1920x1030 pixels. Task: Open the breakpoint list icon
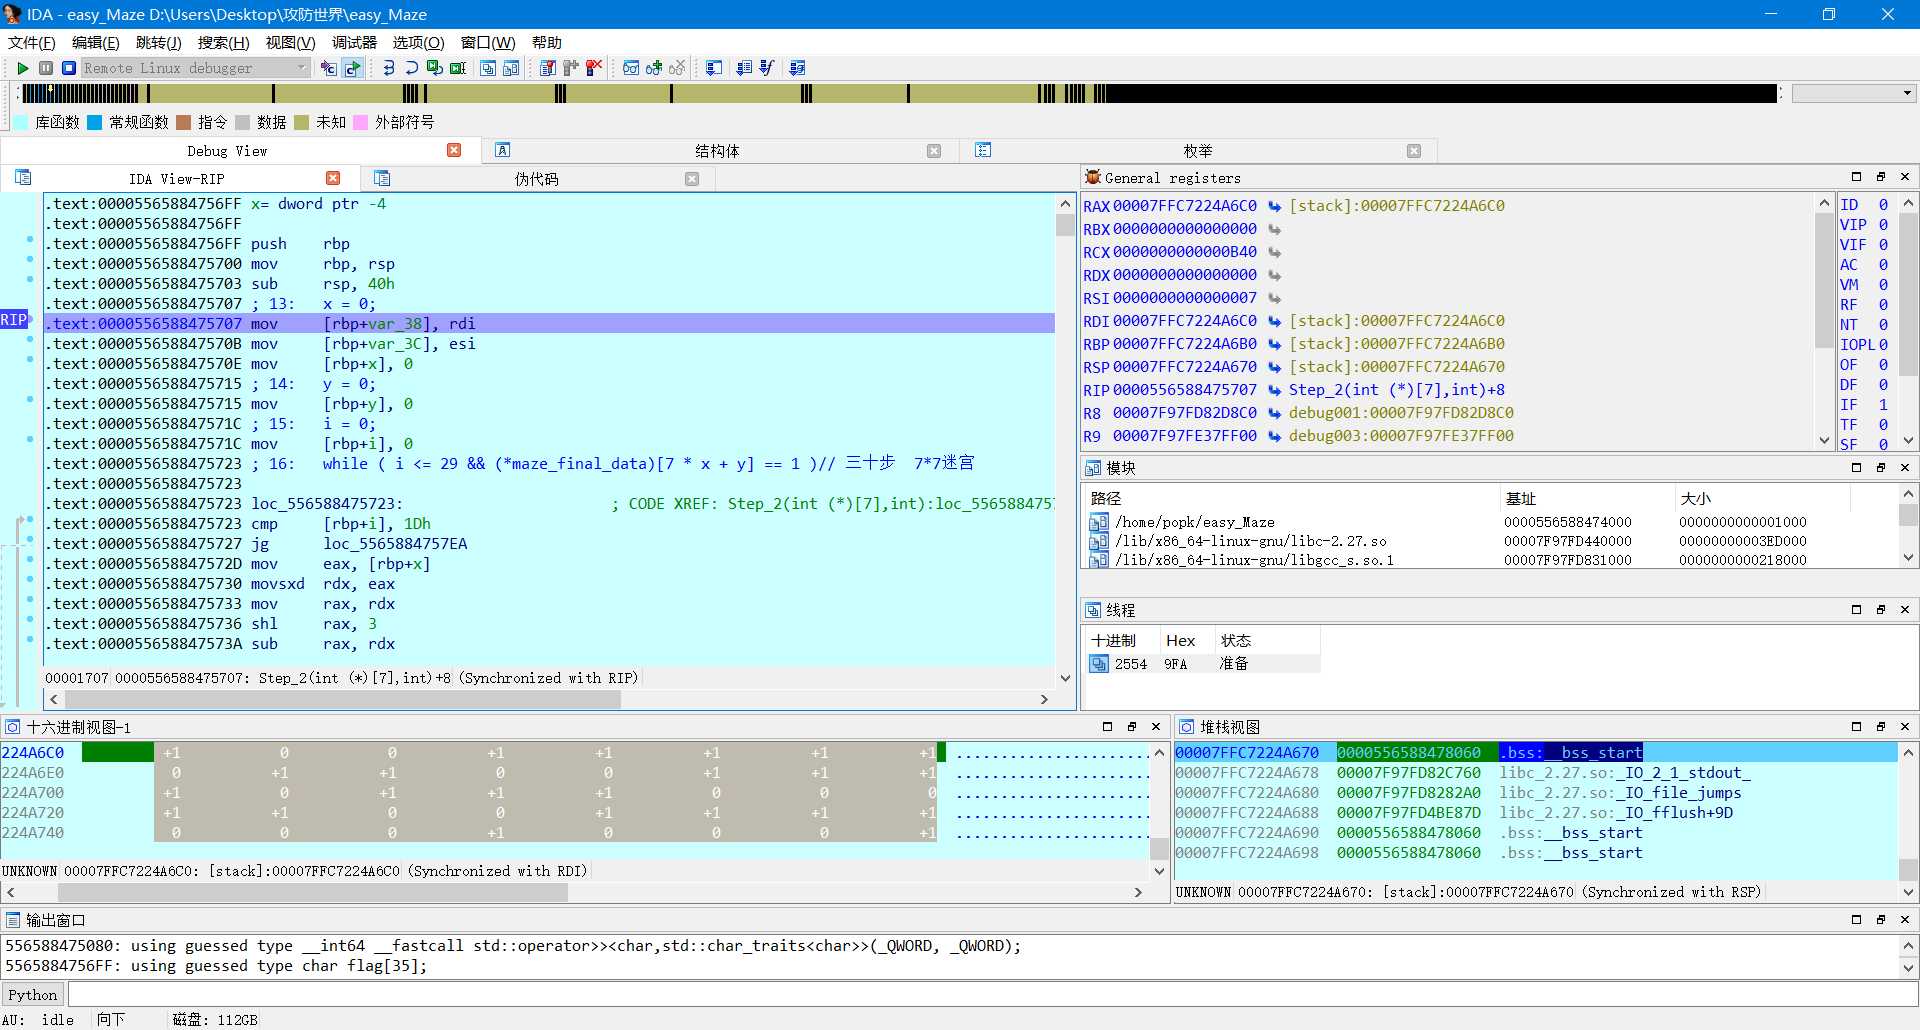(x=548, y=68)
